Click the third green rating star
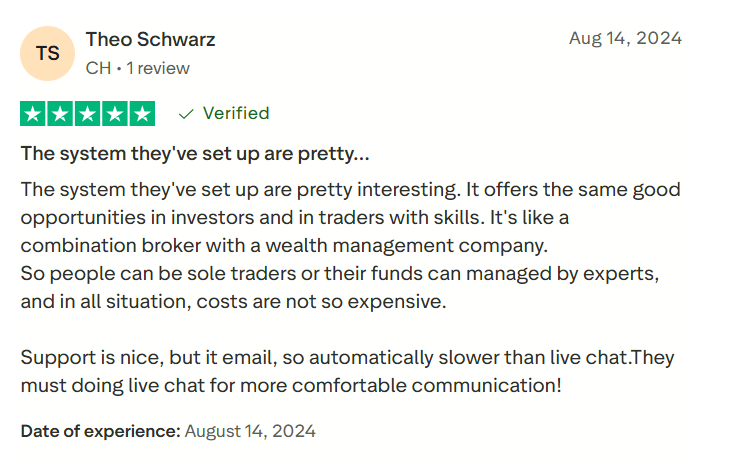 88,114
